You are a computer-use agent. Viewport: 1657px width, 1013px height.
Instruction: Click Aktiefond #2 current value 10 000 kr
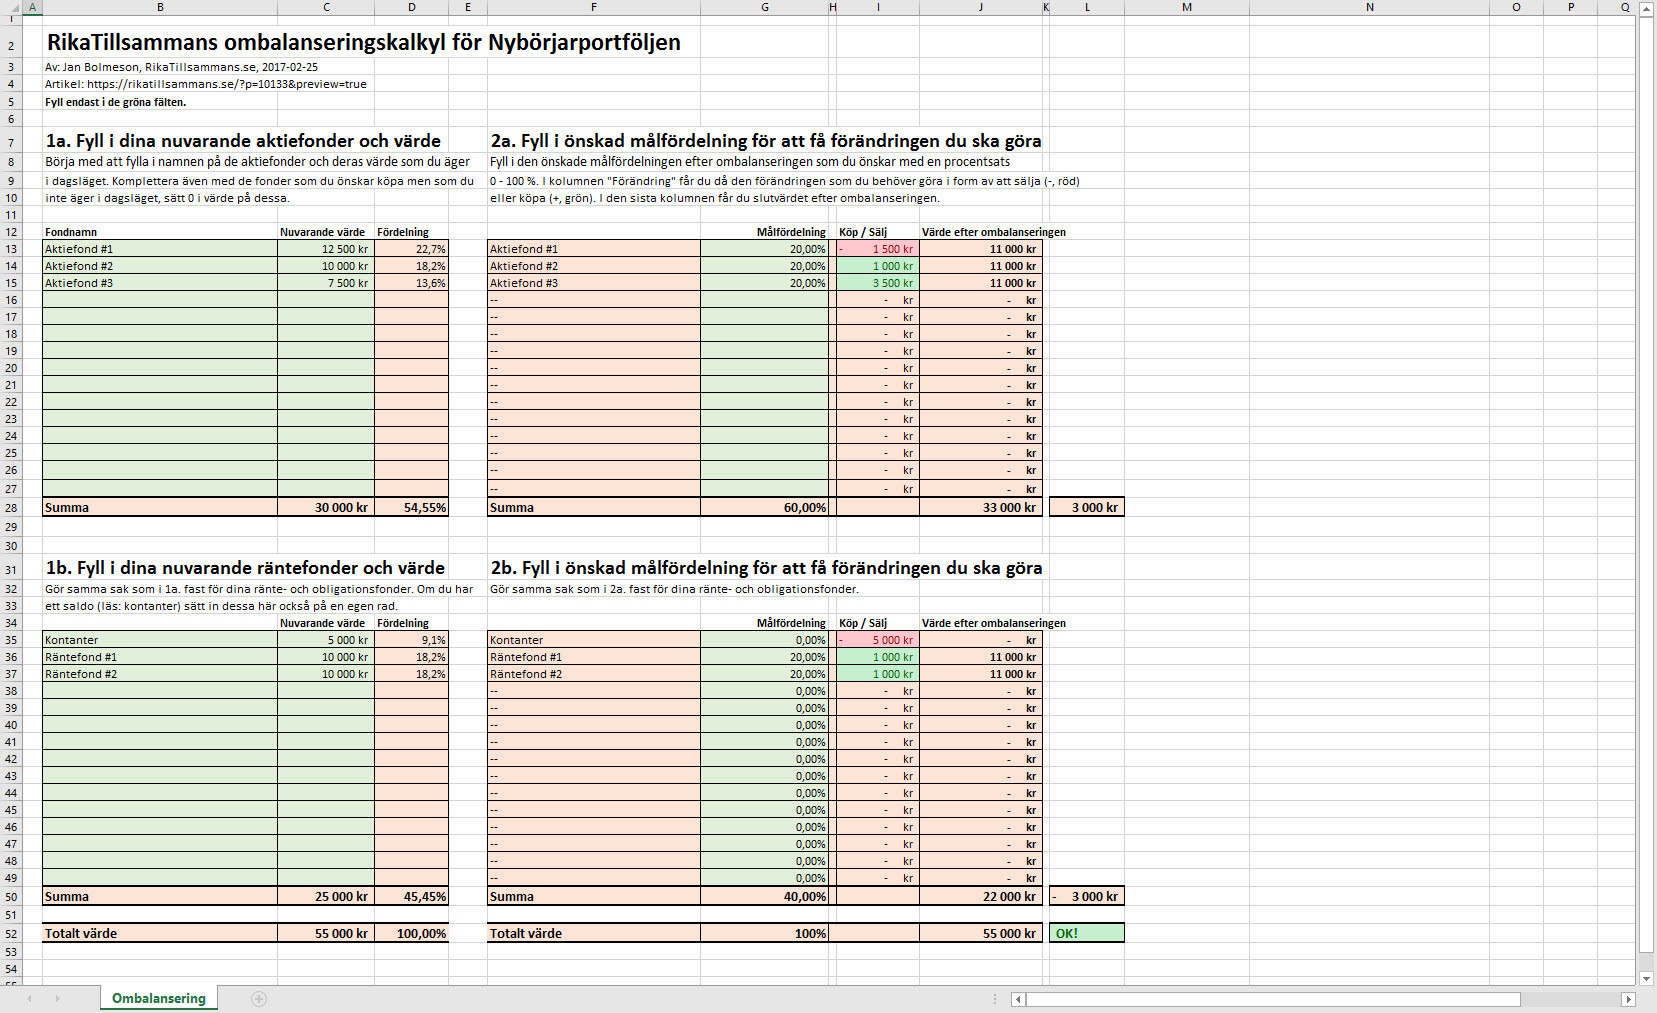pos(326,266)
